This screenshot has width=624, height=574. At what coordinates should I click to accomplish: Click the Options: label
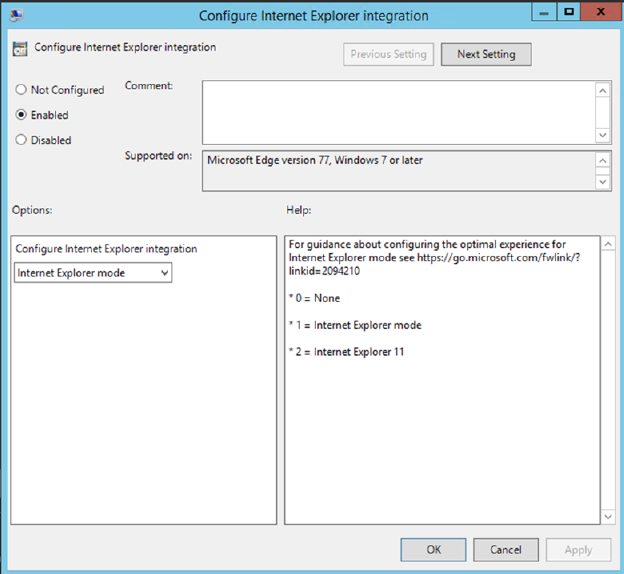(x=32, y=210)
